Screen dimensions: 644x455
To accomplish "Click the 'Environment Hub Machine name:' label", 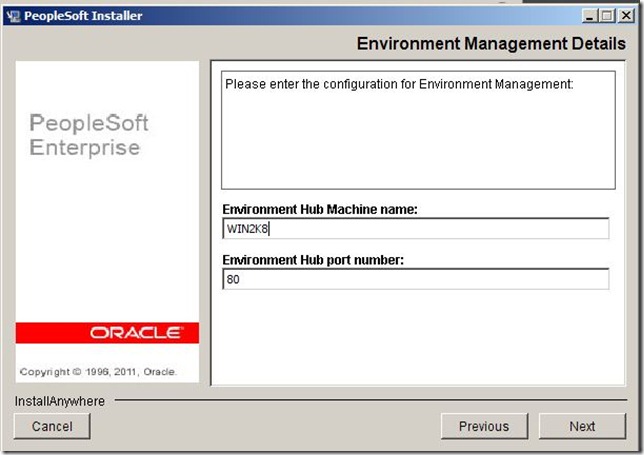I will click(x=320, y=209).
